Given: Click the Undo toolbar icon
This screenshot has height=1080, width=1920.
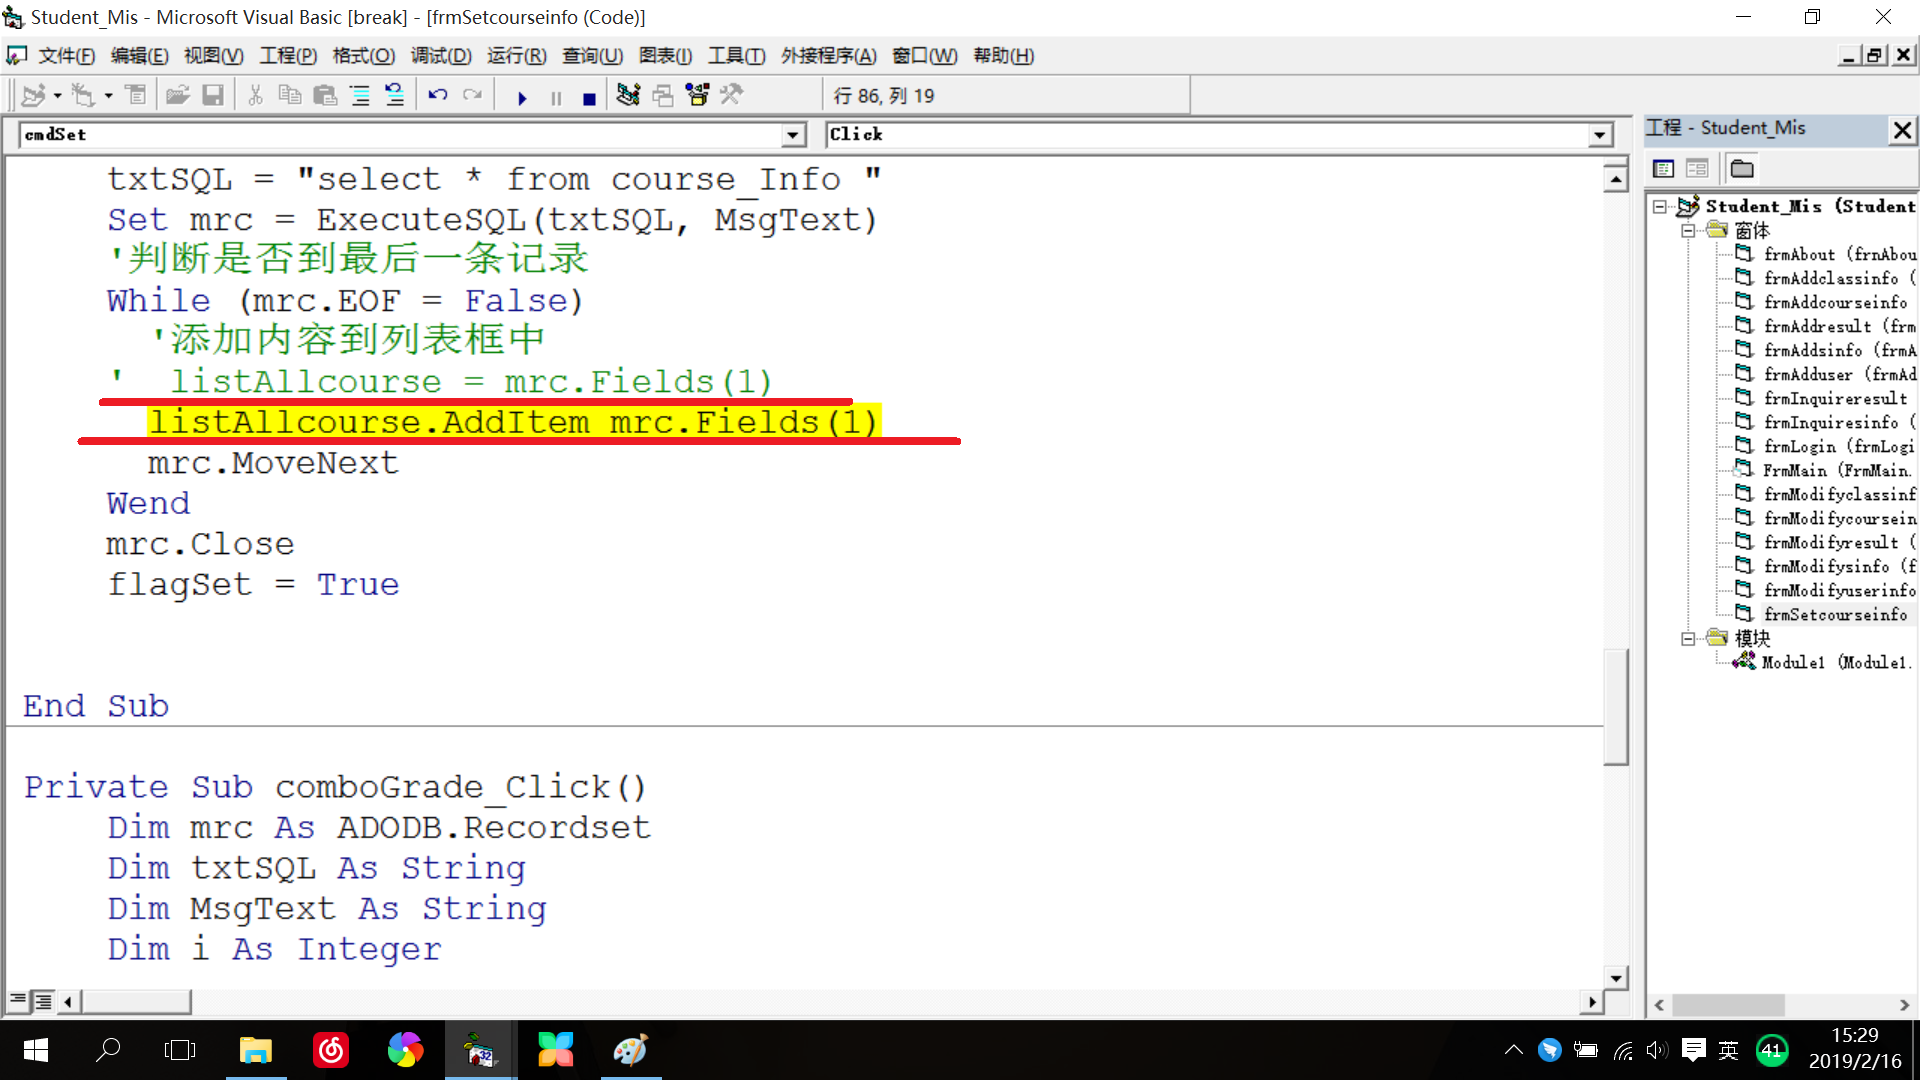Looking at the screenshot, I should 438,95.
